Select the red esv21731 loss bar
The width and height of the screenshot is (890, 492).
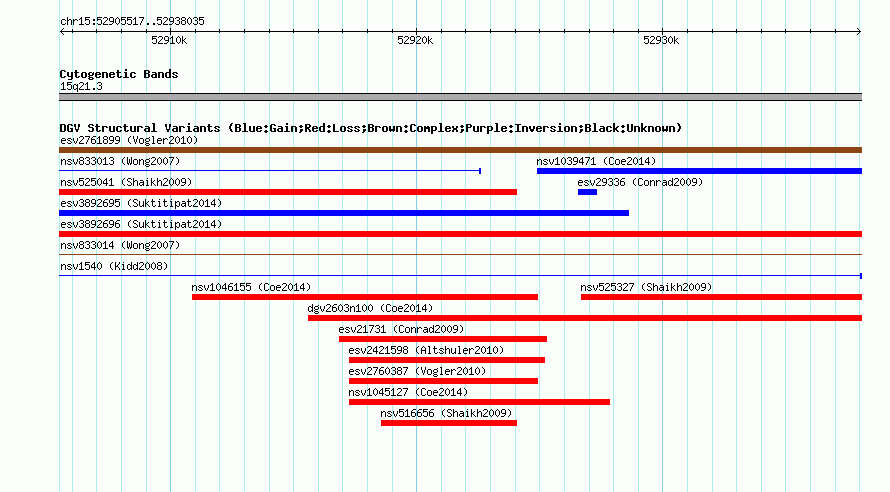click(x=443, y=339)
